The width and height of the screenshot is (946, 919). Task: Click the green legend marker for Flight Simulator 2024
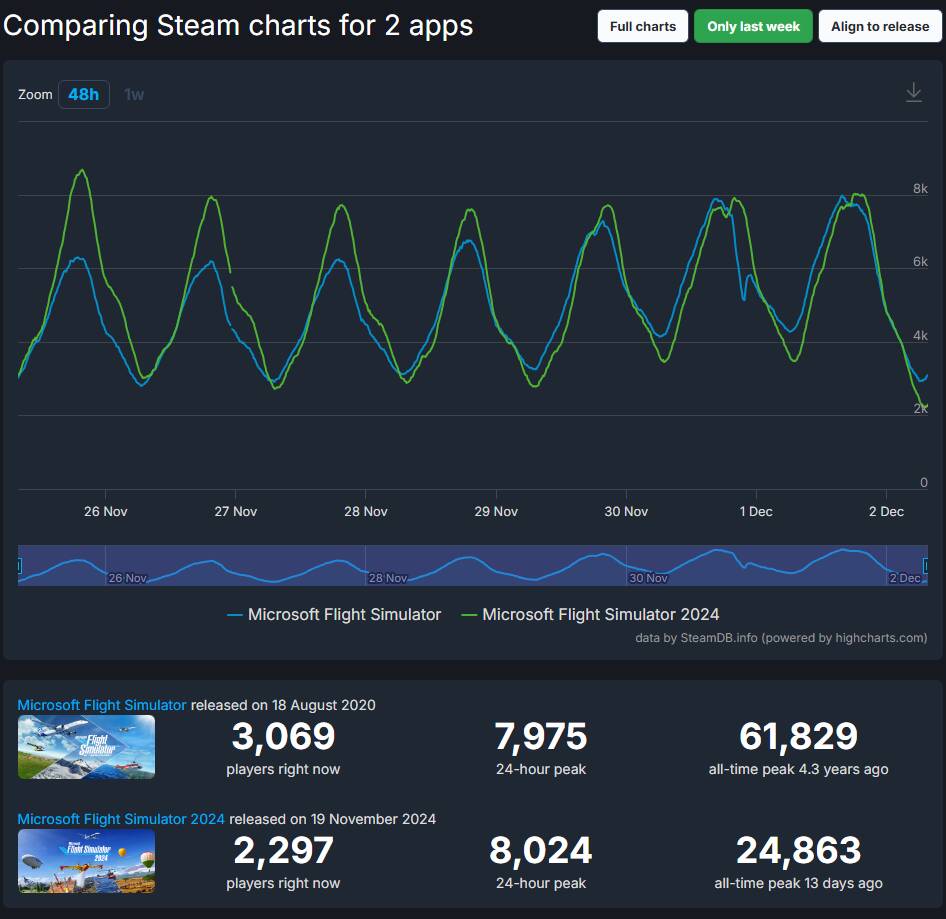pyautogui.click(x=474, y=614)
